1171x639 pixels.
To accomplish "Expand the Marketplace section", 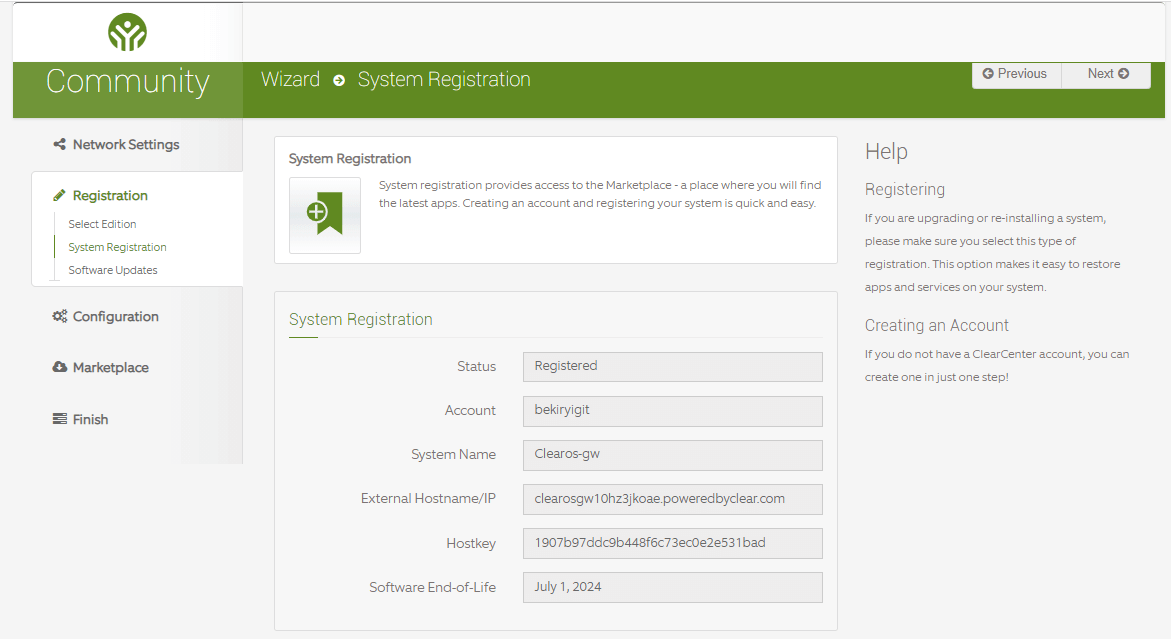I will [110, 367].
